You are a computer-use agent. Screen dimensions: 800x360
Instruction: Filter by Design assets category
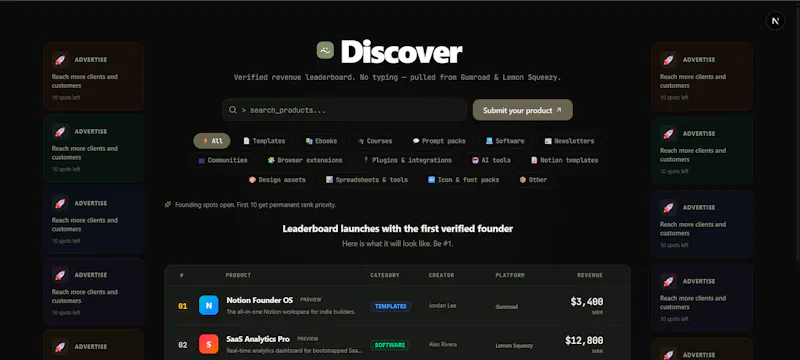[277, 179]
